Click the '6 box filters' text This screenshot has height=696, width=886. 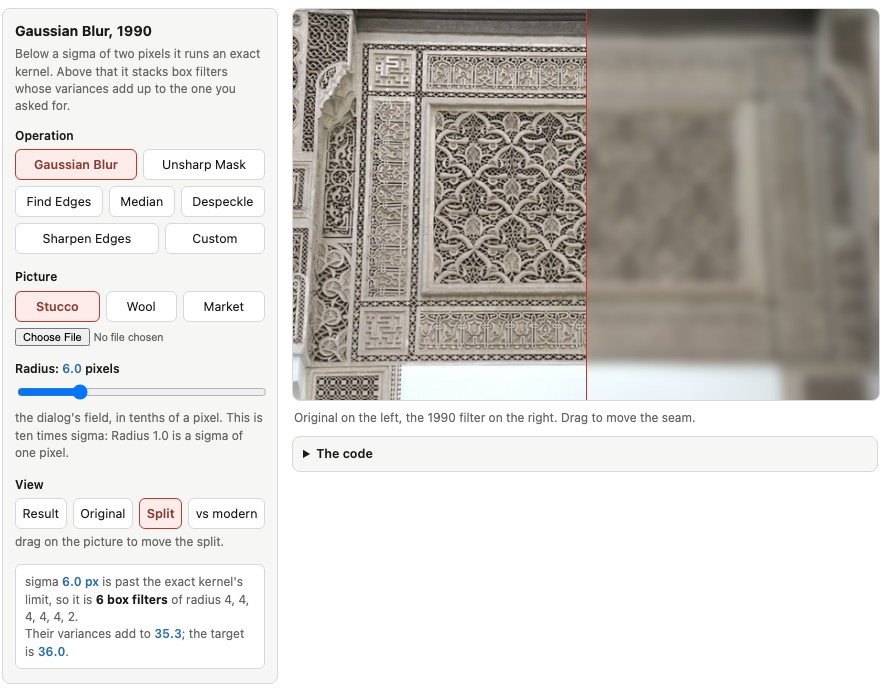point(132,599)
